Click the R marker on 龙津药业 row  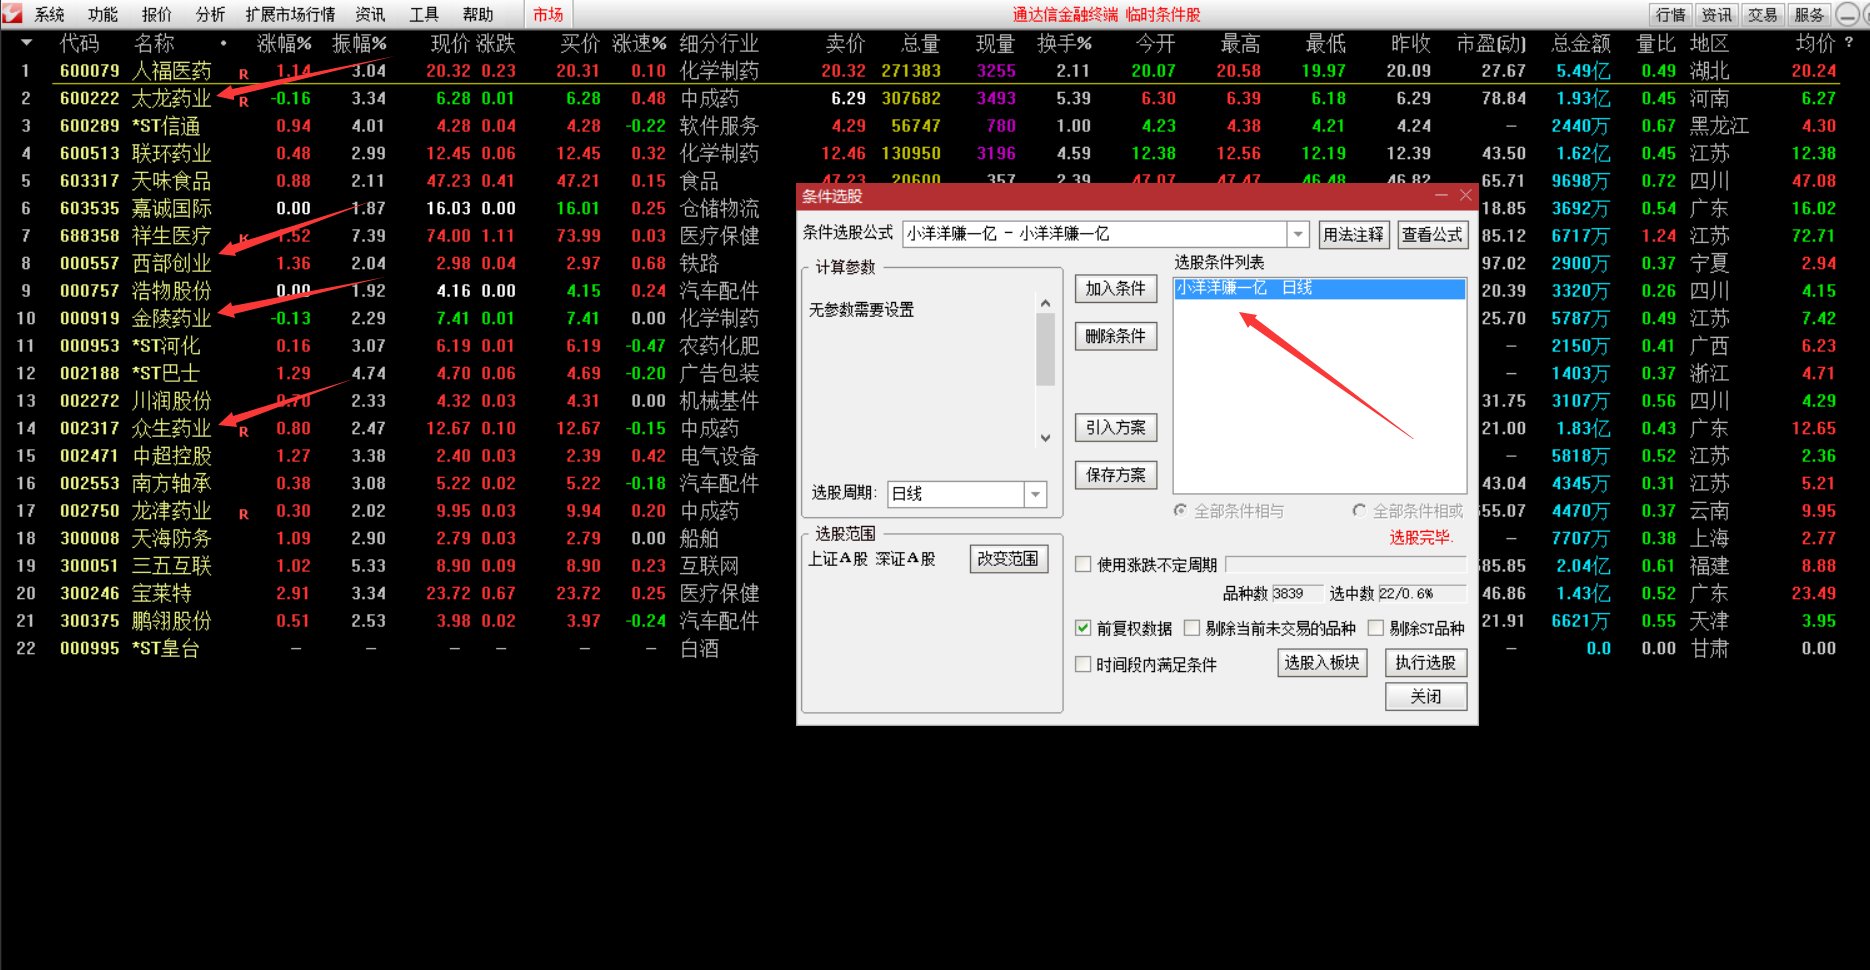coord(243,514)
